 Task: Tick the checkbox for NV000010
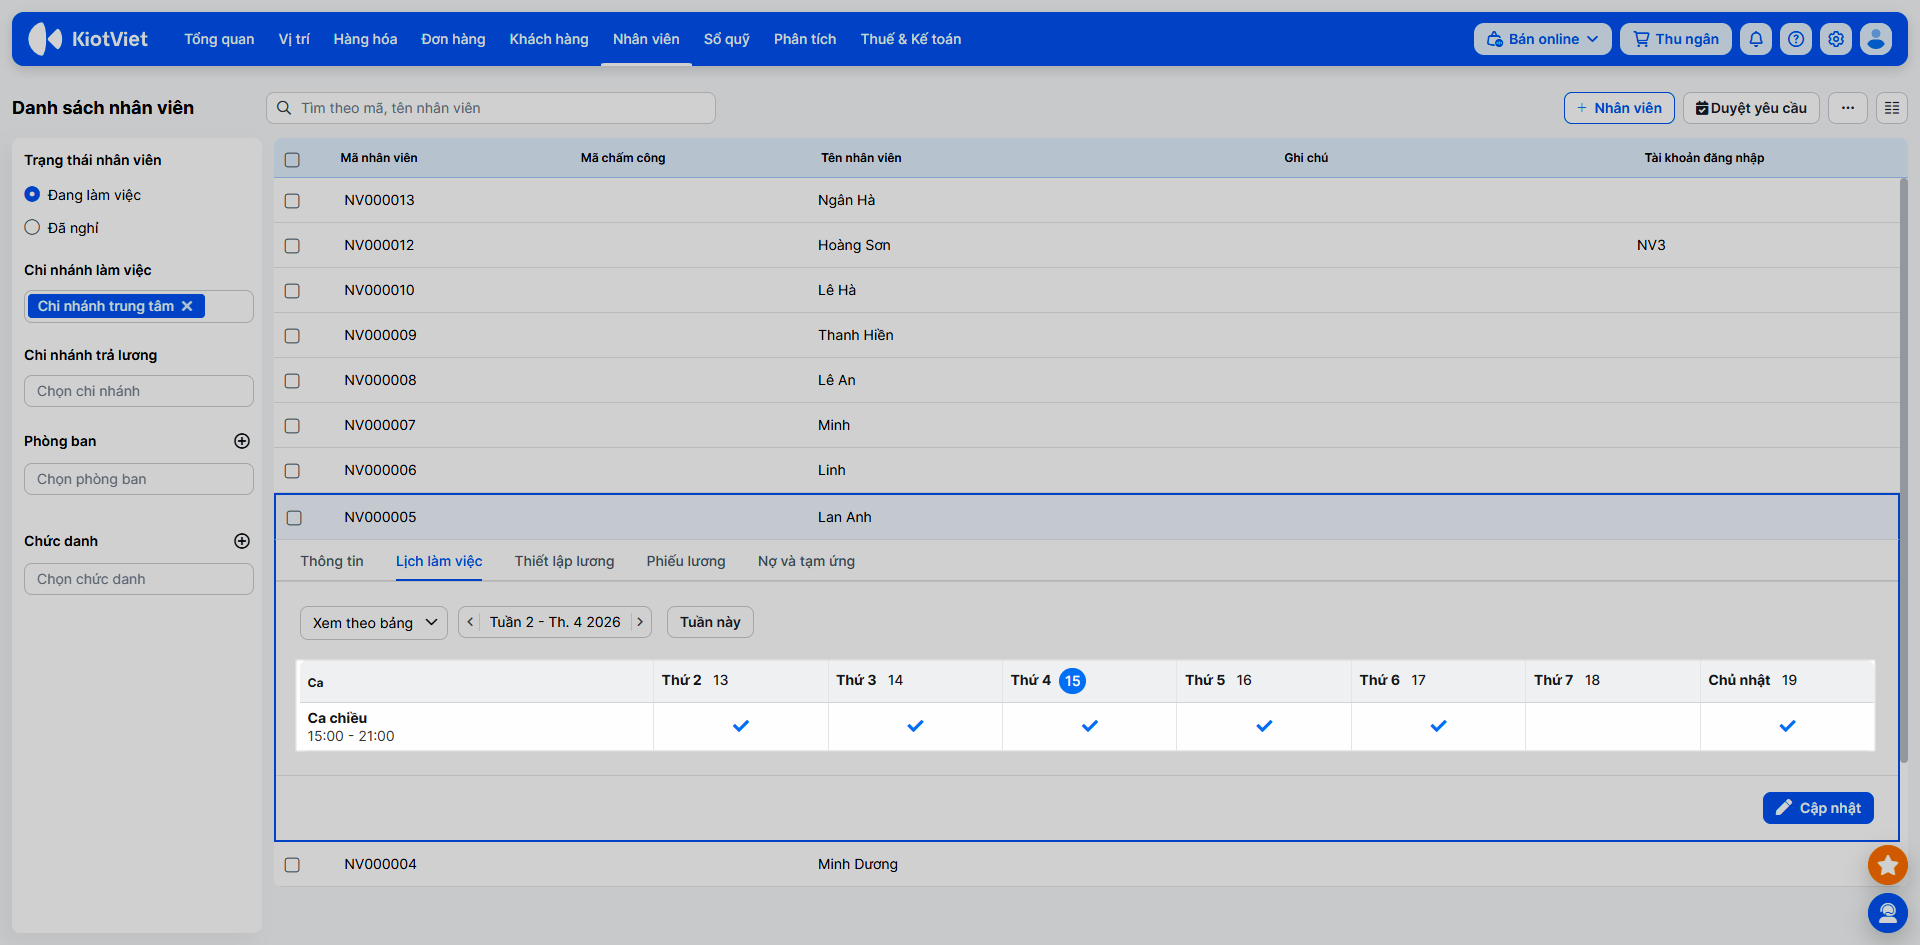point(292,291)
